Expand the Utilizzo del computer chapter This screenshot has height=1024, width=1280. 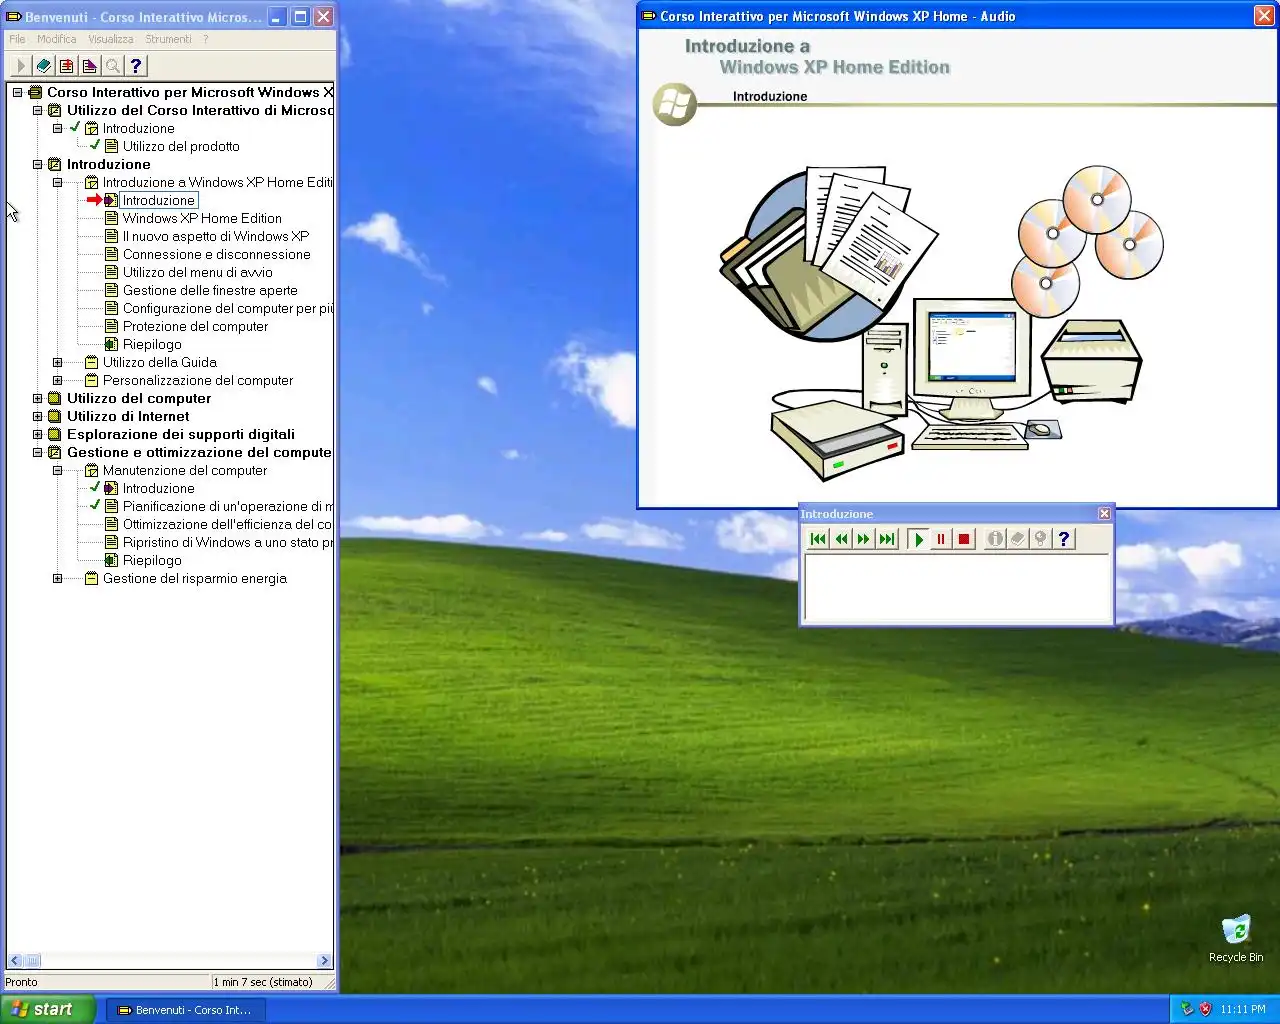(37, 398)
